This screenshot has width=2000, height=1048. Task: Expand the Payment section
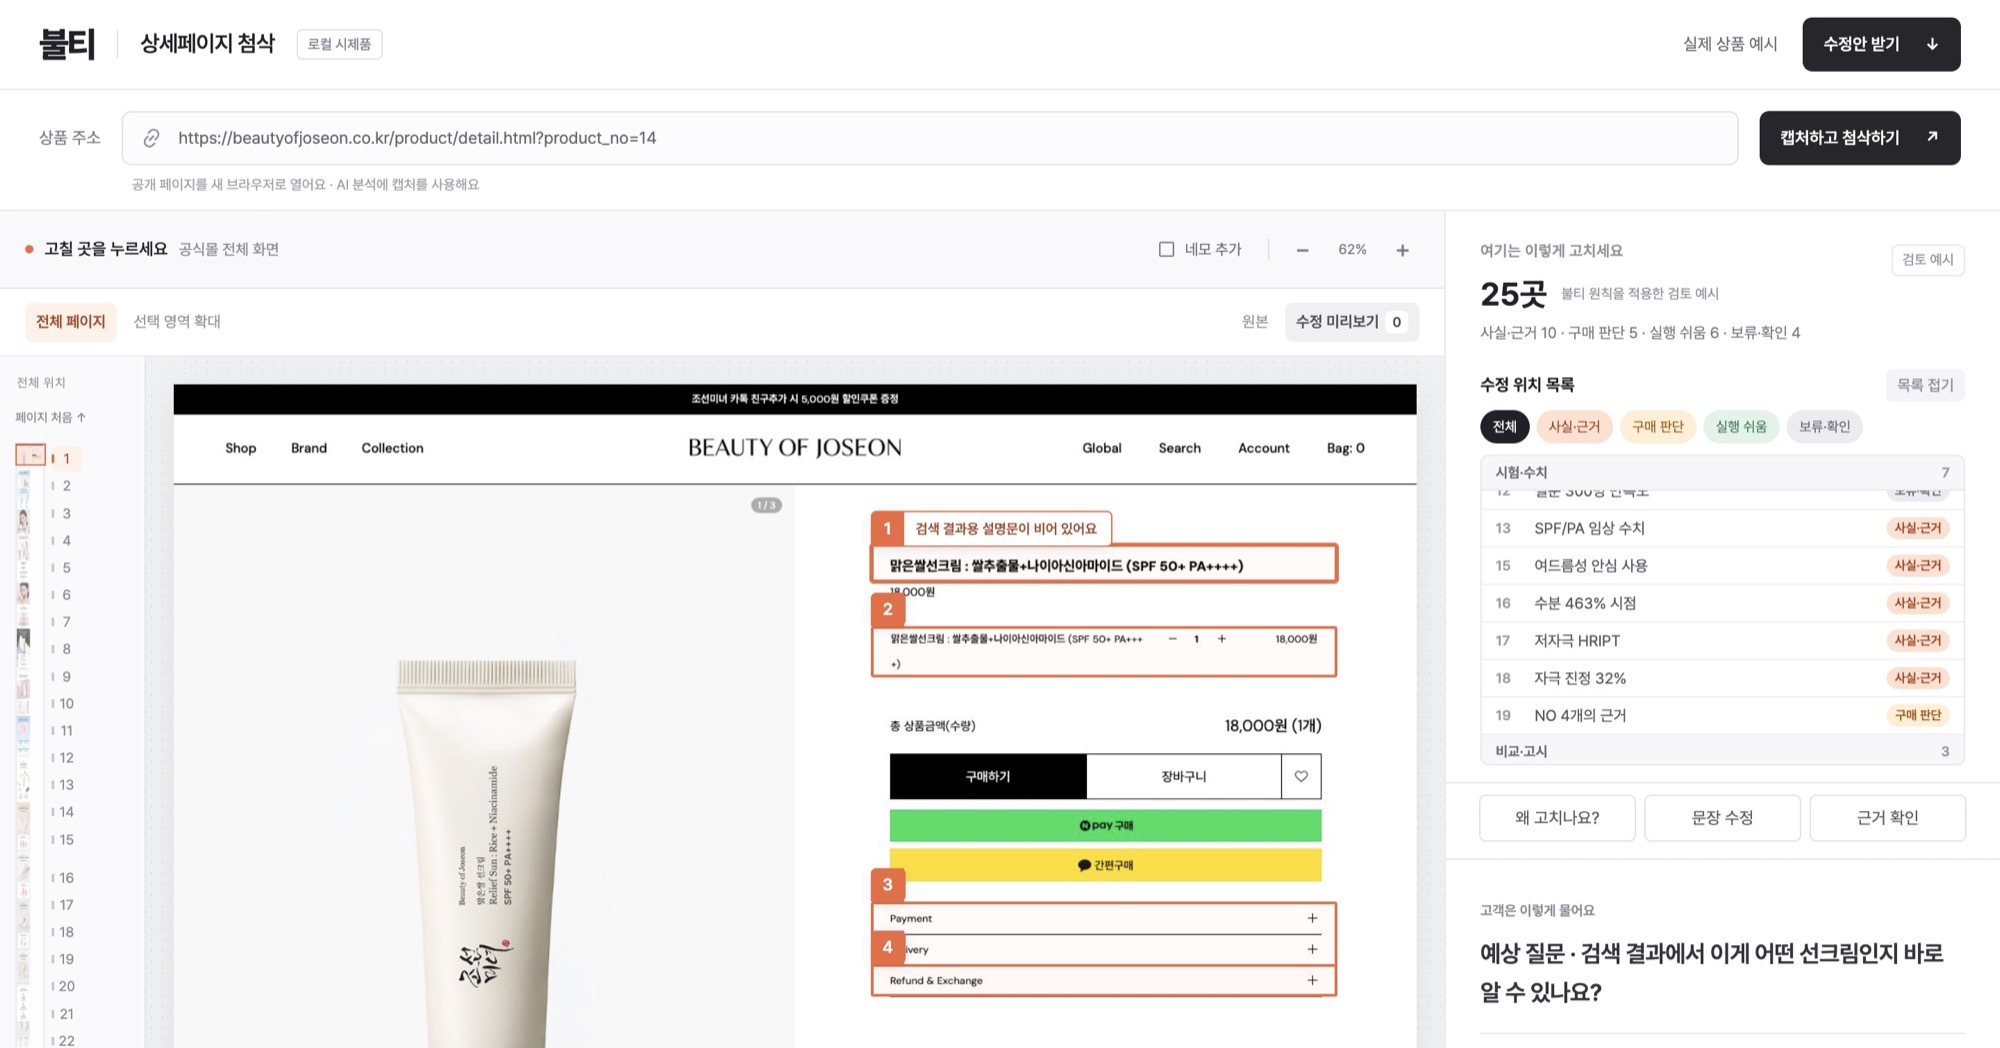point(1104,918)
